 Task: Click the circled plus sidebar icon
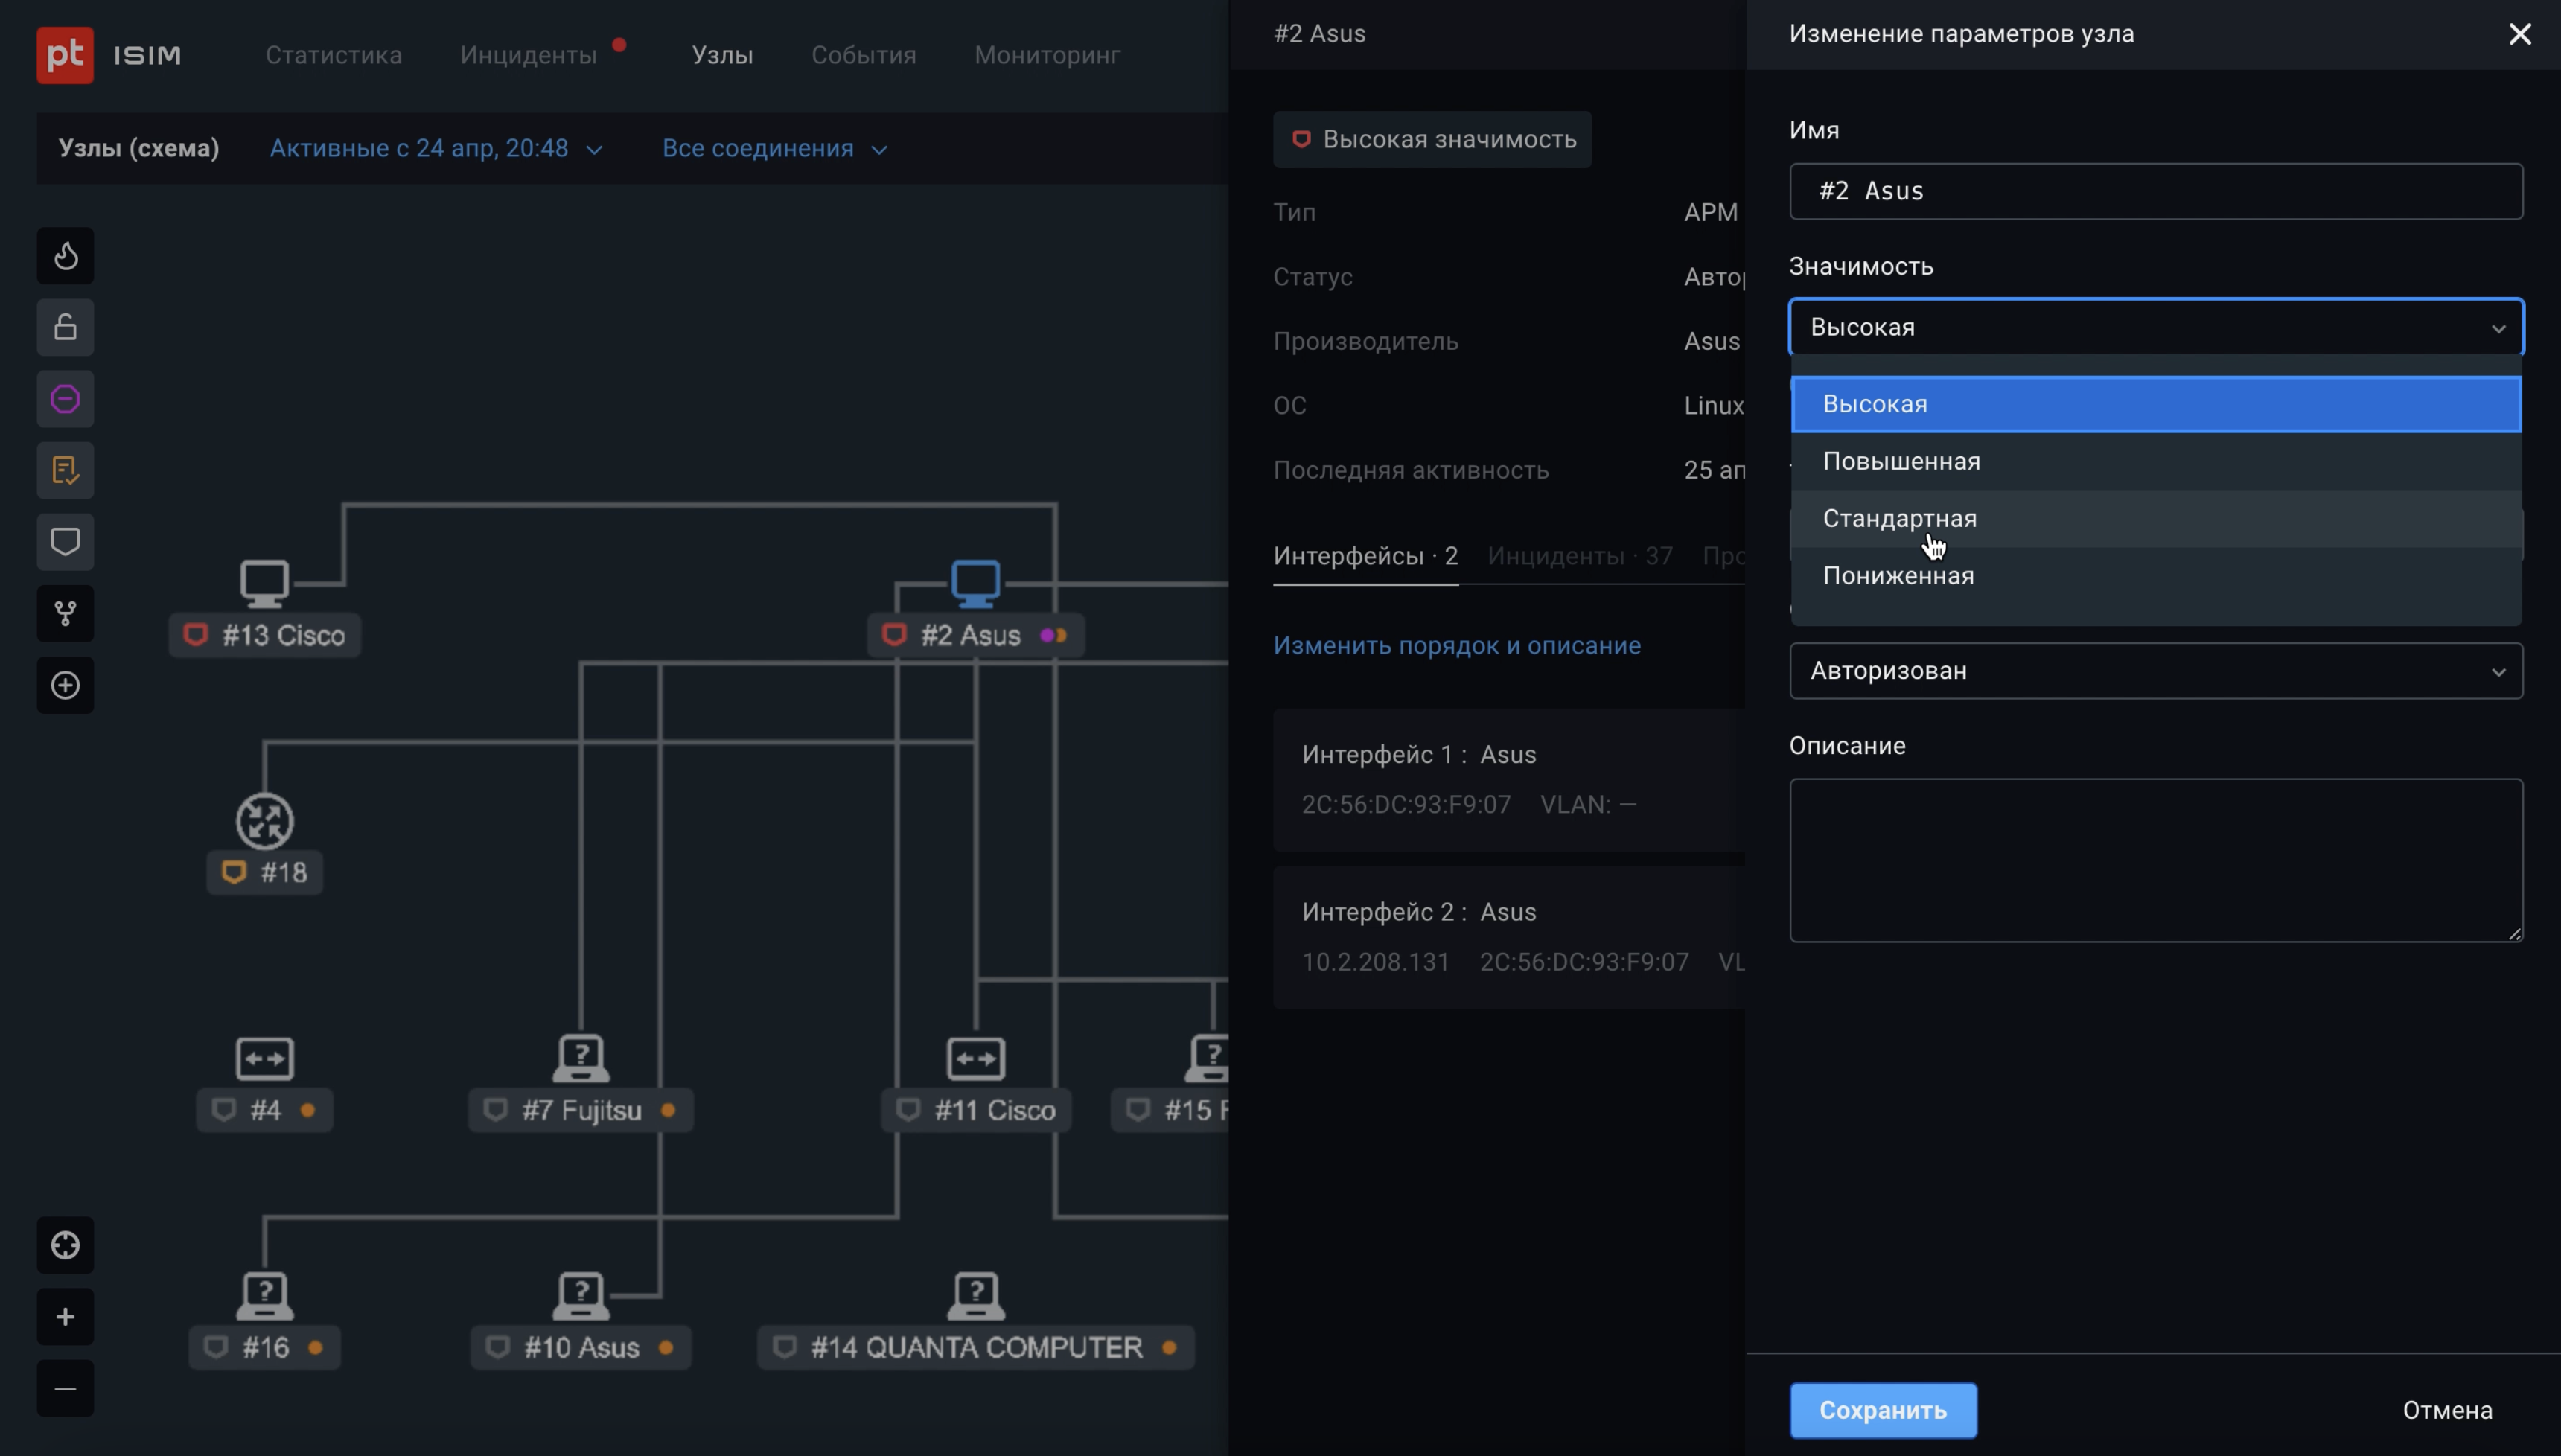[x=65, y=685]
